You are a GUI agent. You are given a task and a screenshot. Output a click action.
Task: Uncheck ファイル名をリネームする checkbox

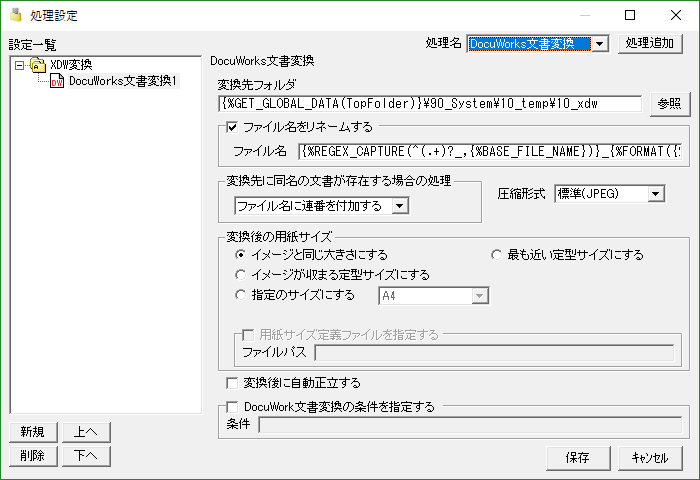pyautogui.click(x=232, y=127)
